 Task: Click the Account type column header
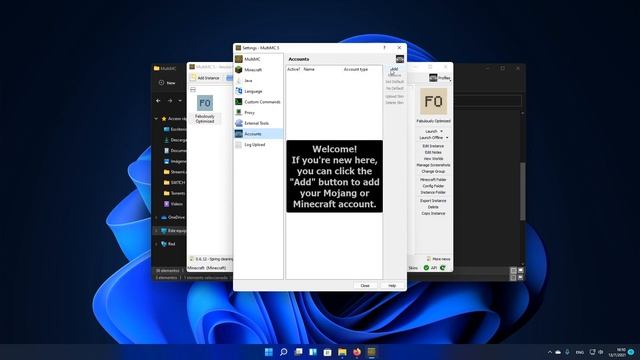(356, 69)
